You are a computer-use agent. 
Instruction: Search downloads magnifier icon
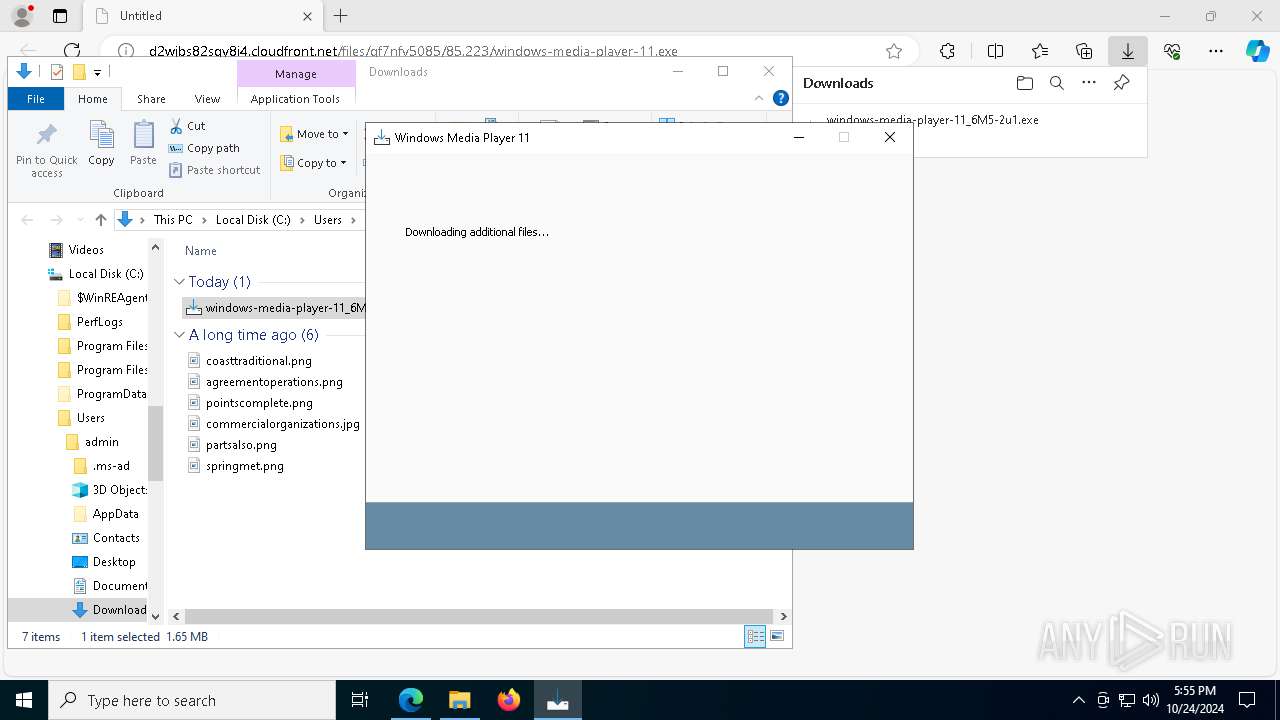click(1056, 83)
